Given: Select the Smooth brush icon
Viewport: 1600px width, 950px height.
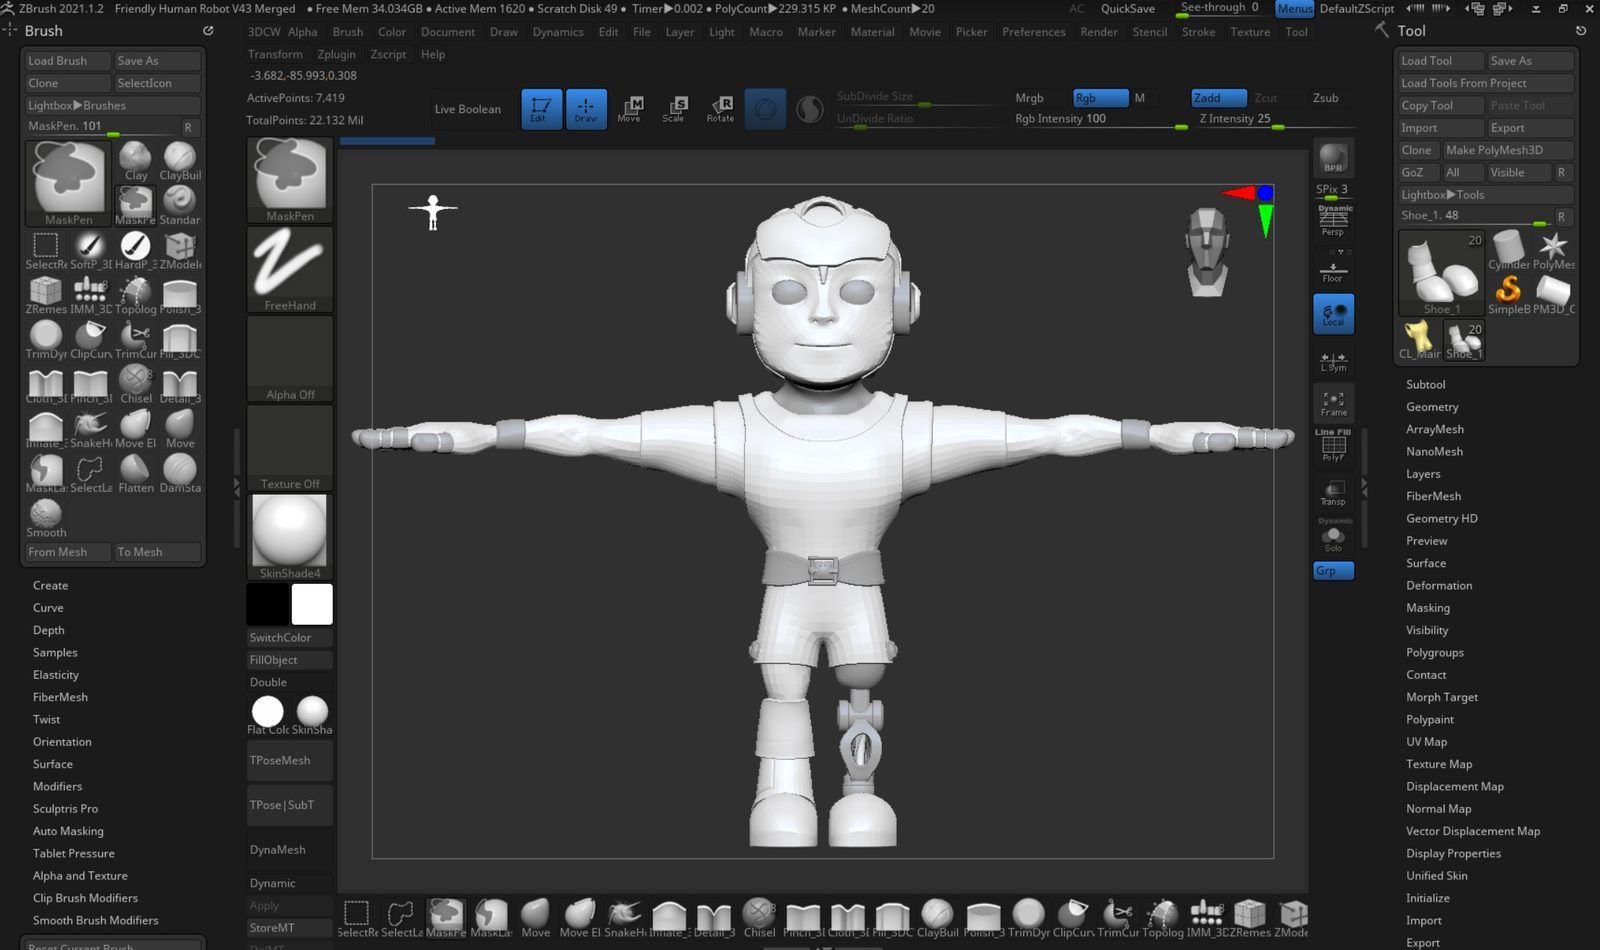Looking at the screenshot, I should [46, 518].
